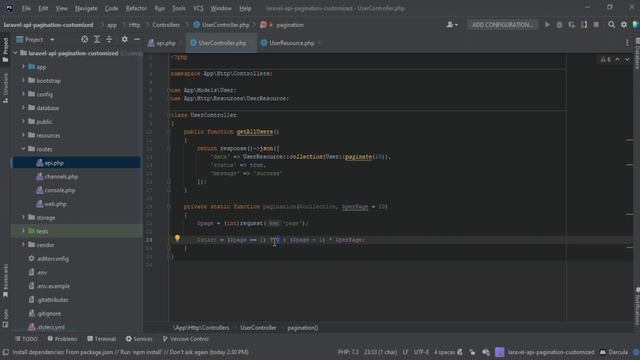Open the Refactor menu
Viewport: 640px width, 360px height.
click(136, 8)
